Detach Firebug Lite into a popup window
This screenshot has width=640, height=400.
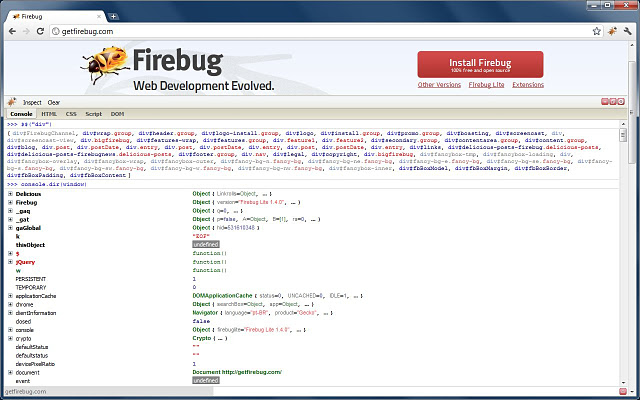[613, 102]
